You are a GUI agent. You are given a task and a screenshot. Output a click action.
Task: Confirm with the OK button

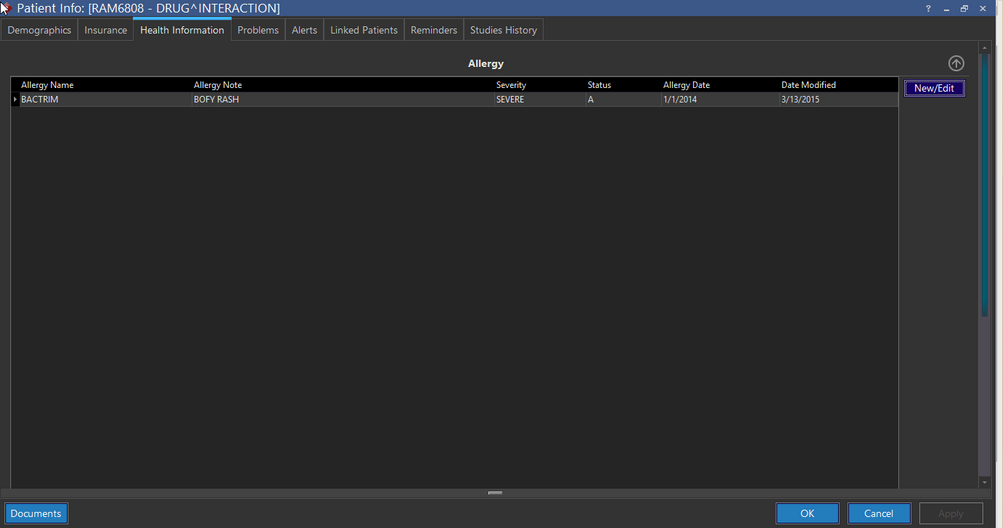(807, 513)
